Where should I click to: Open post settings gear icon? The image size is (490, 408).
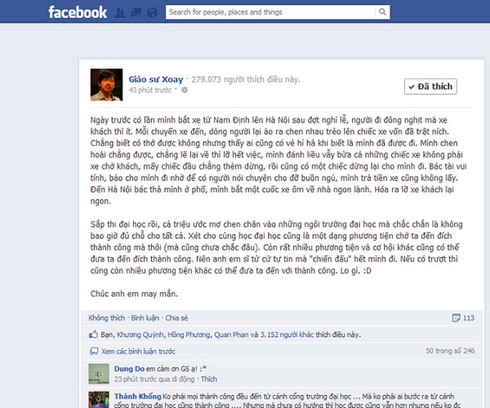pyautogui.click(x=184, y=90)
